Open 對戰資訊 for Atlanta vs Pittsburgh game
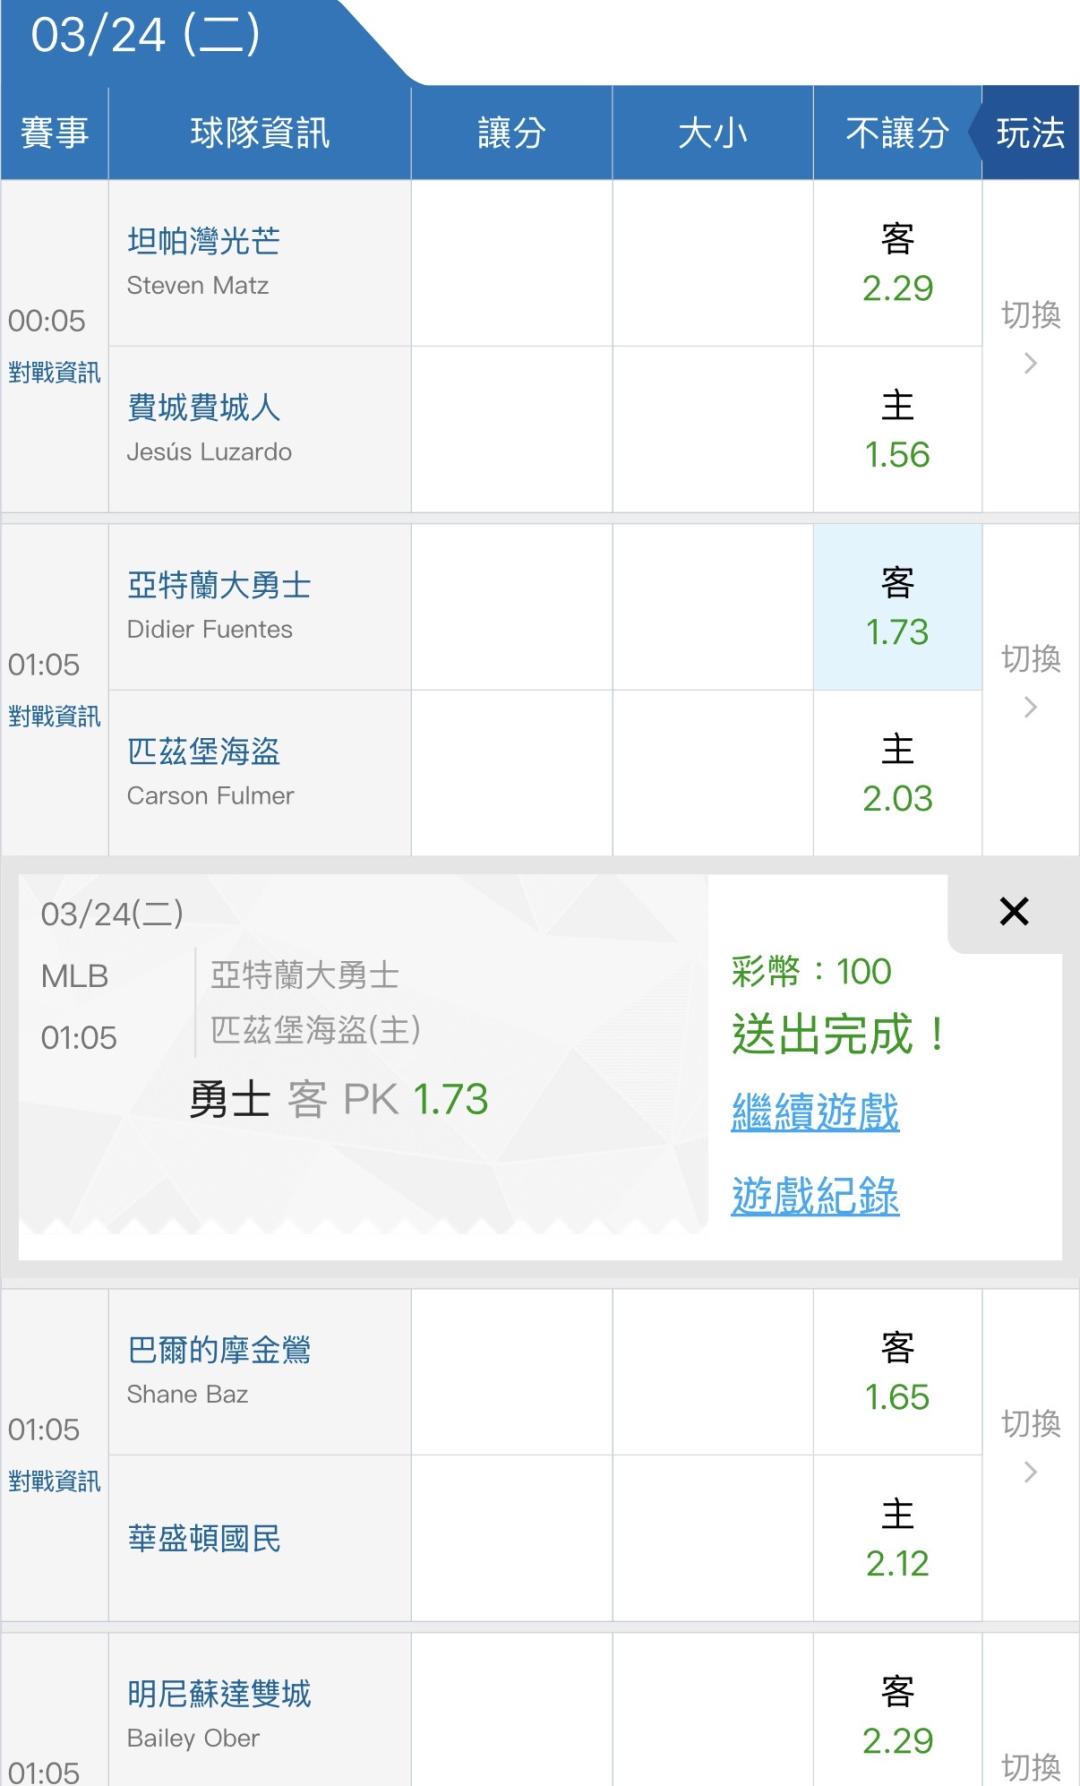Viewport: 1080px width, 1786px height. (54, 717)
